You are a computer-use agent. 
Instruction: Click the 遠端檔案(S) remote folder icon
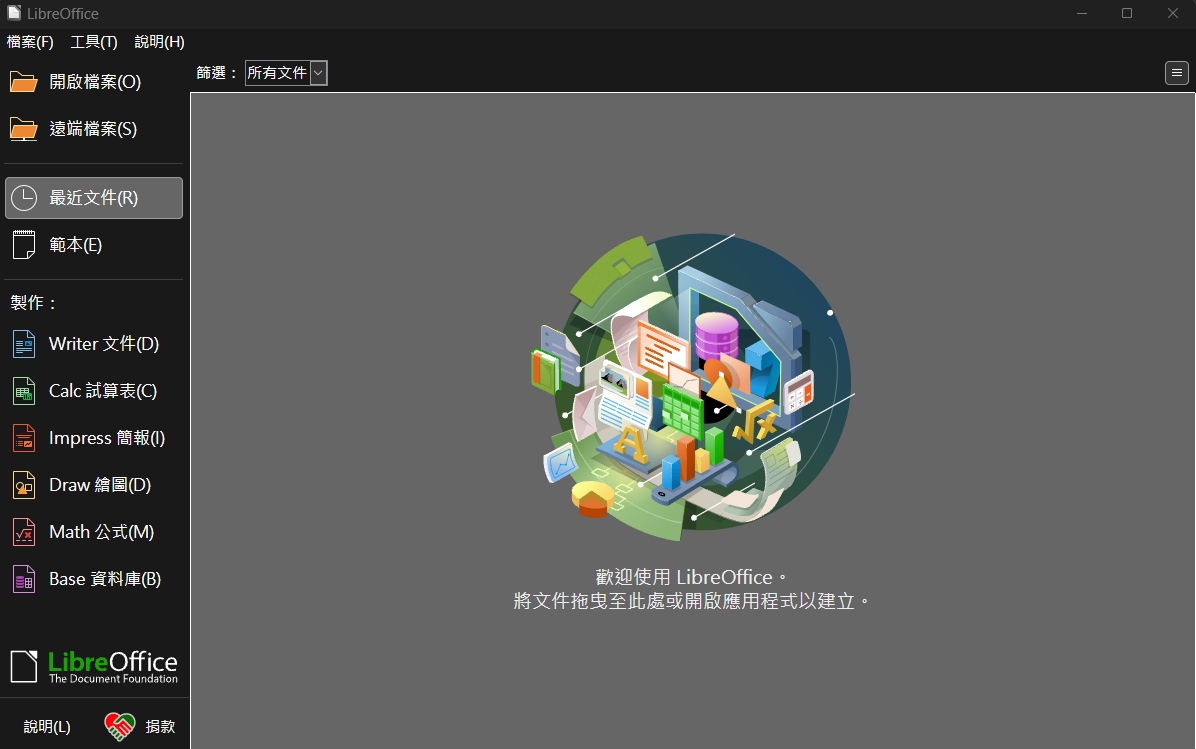pyautogui.click(x=24, y=129)
